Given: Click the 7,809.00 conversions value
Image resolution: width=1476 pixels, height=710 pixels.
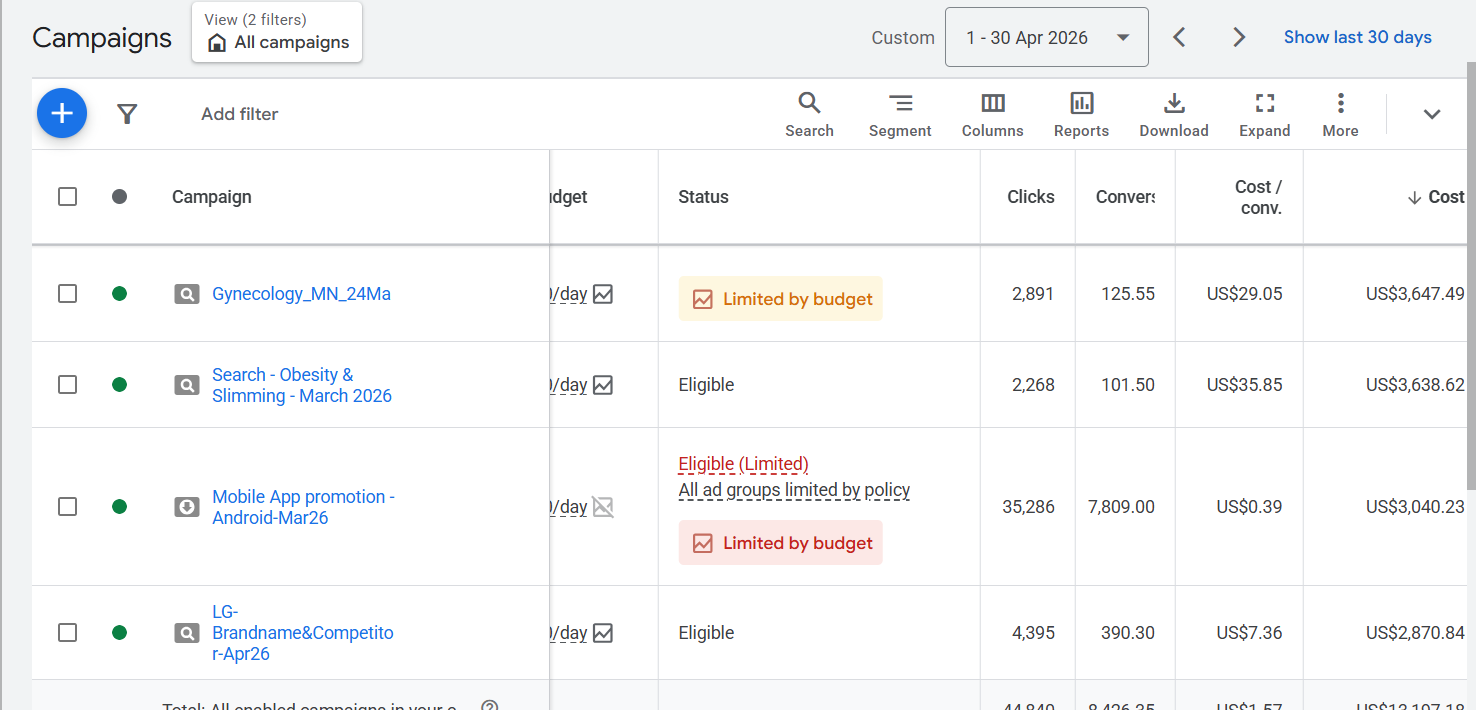Looking at the screenshot, I should pos(1121,507).
